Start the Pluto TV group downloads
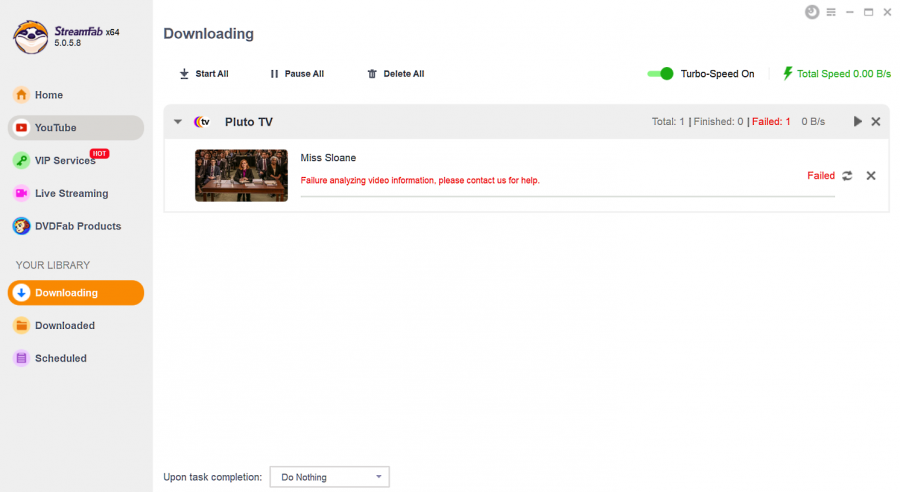This screenshot has width=900, height=492. 858,121
